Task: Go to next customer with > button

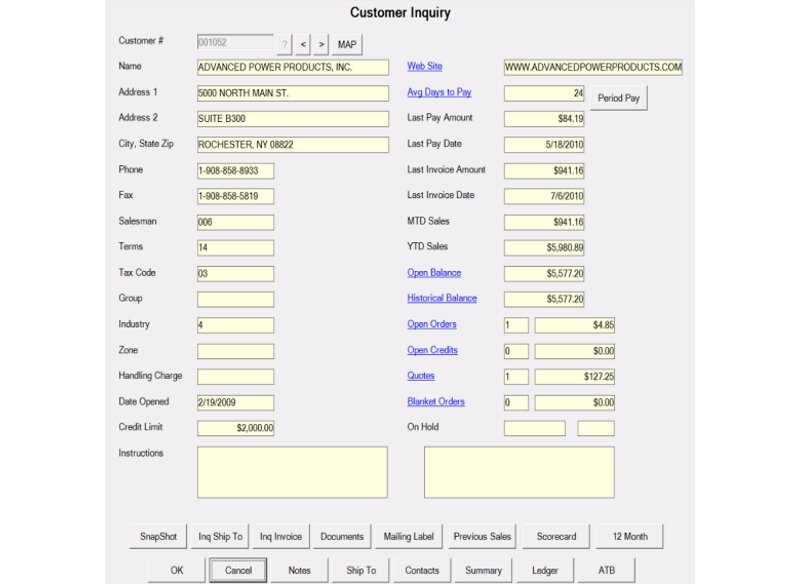Action: [321, 44]
